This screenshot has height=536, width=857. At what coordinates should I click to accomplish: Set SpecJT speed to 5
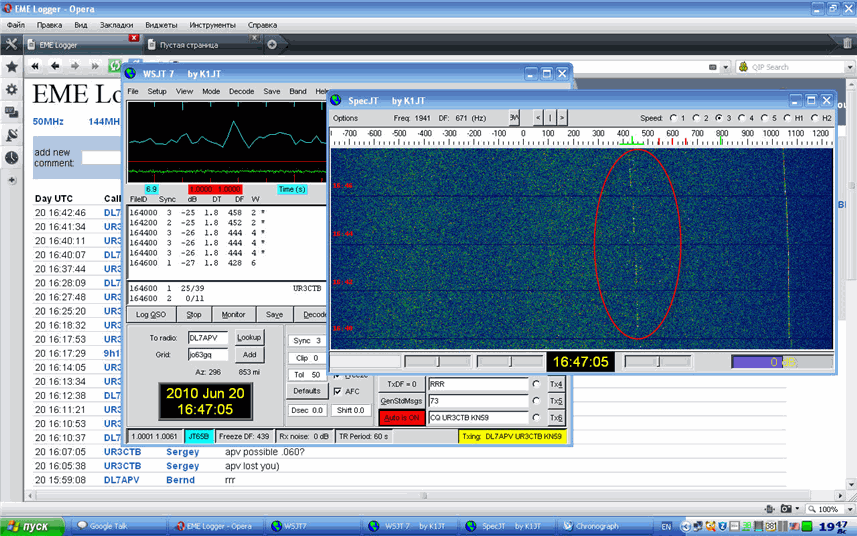[765, 118]
